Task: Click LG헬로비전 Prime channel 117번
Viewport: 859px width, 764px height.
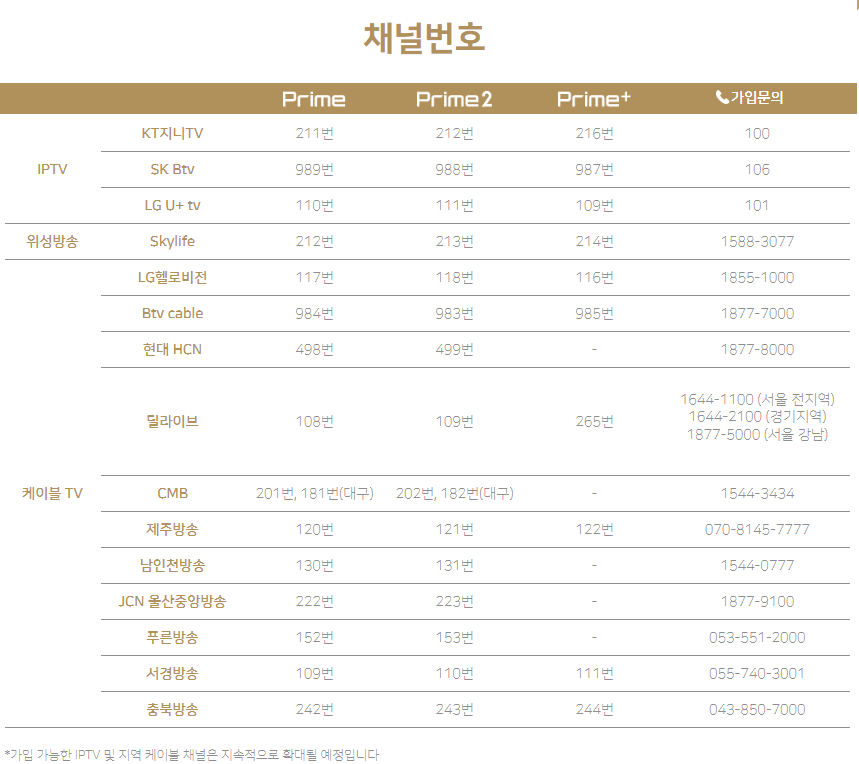Action: click(314, 278)
